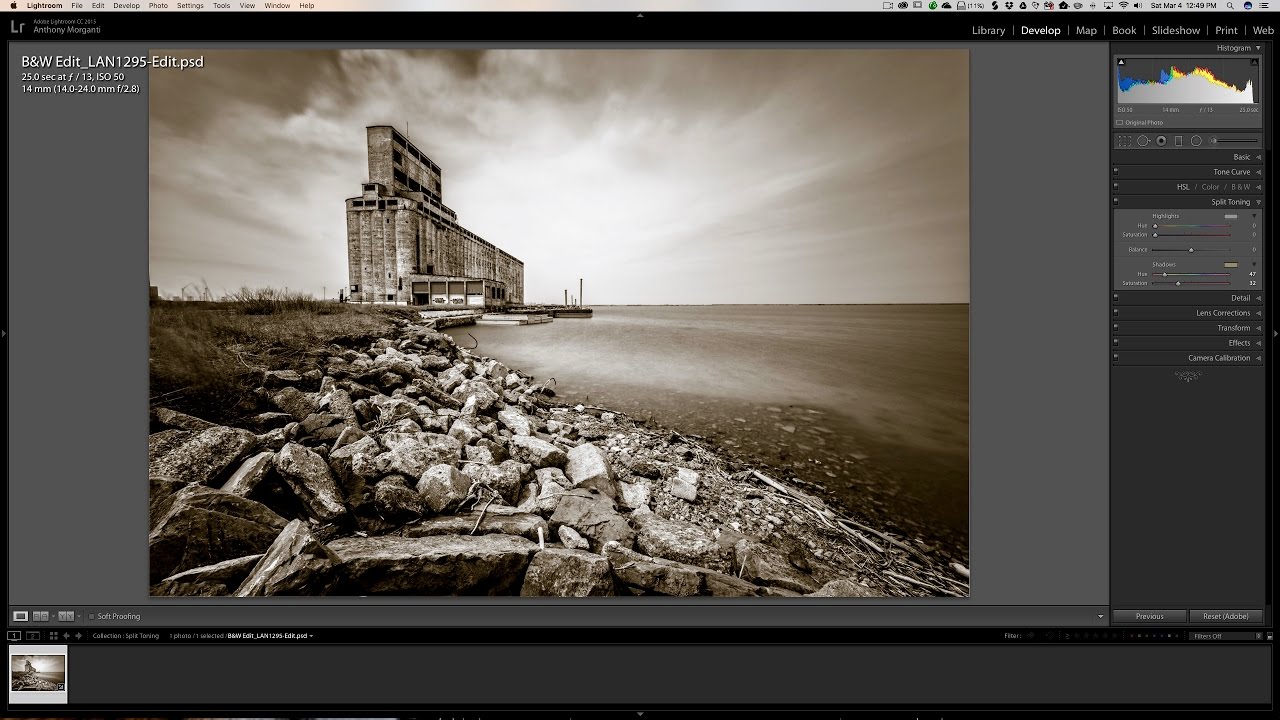Open macOS Spotlight search
This screenshot has height=720, width=1280.
point(1229,6)
